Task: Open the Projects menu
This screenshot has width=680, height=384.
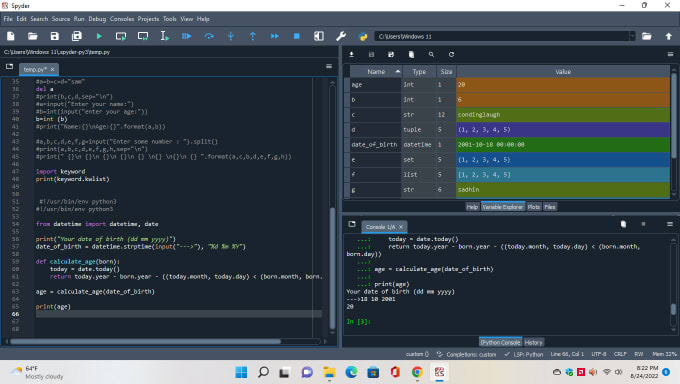Action: pyautogui.click(x=148, y=19)
